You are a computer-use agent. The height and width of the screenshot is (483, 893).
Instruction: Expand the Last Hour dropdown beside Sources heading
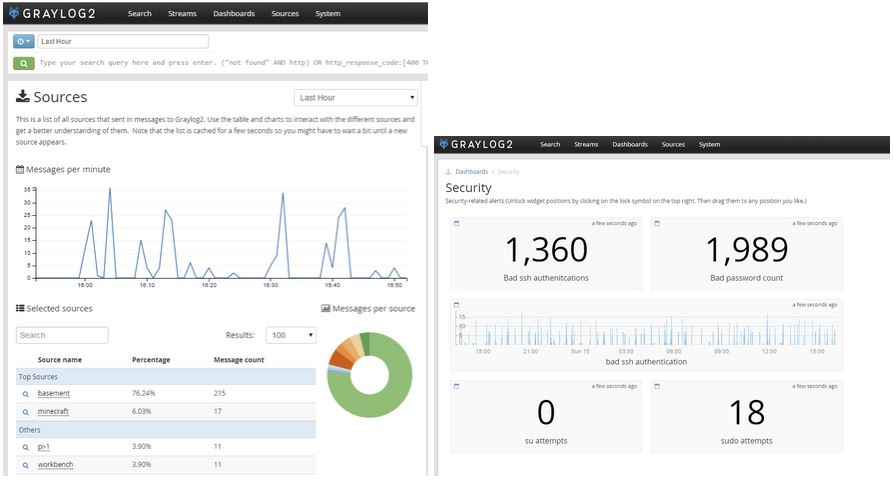pyautogui.click(x=355, y=97)
